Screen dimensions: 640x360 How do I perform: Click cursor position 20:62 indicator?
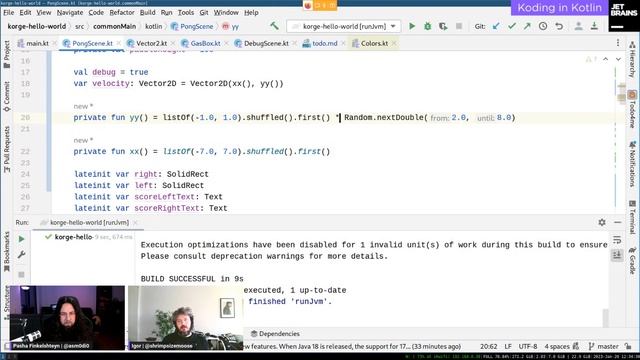pos(488,346)
